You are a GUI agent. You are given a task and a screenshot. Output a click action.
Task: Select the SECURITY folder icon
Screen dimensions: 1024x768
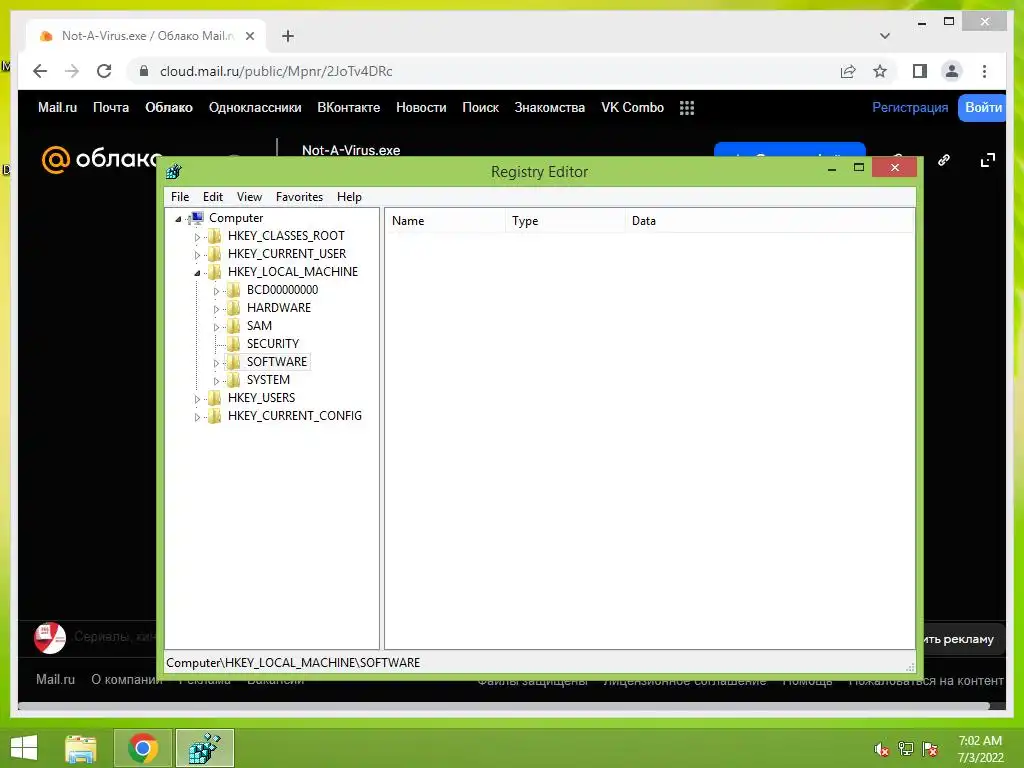coord(233,344)
